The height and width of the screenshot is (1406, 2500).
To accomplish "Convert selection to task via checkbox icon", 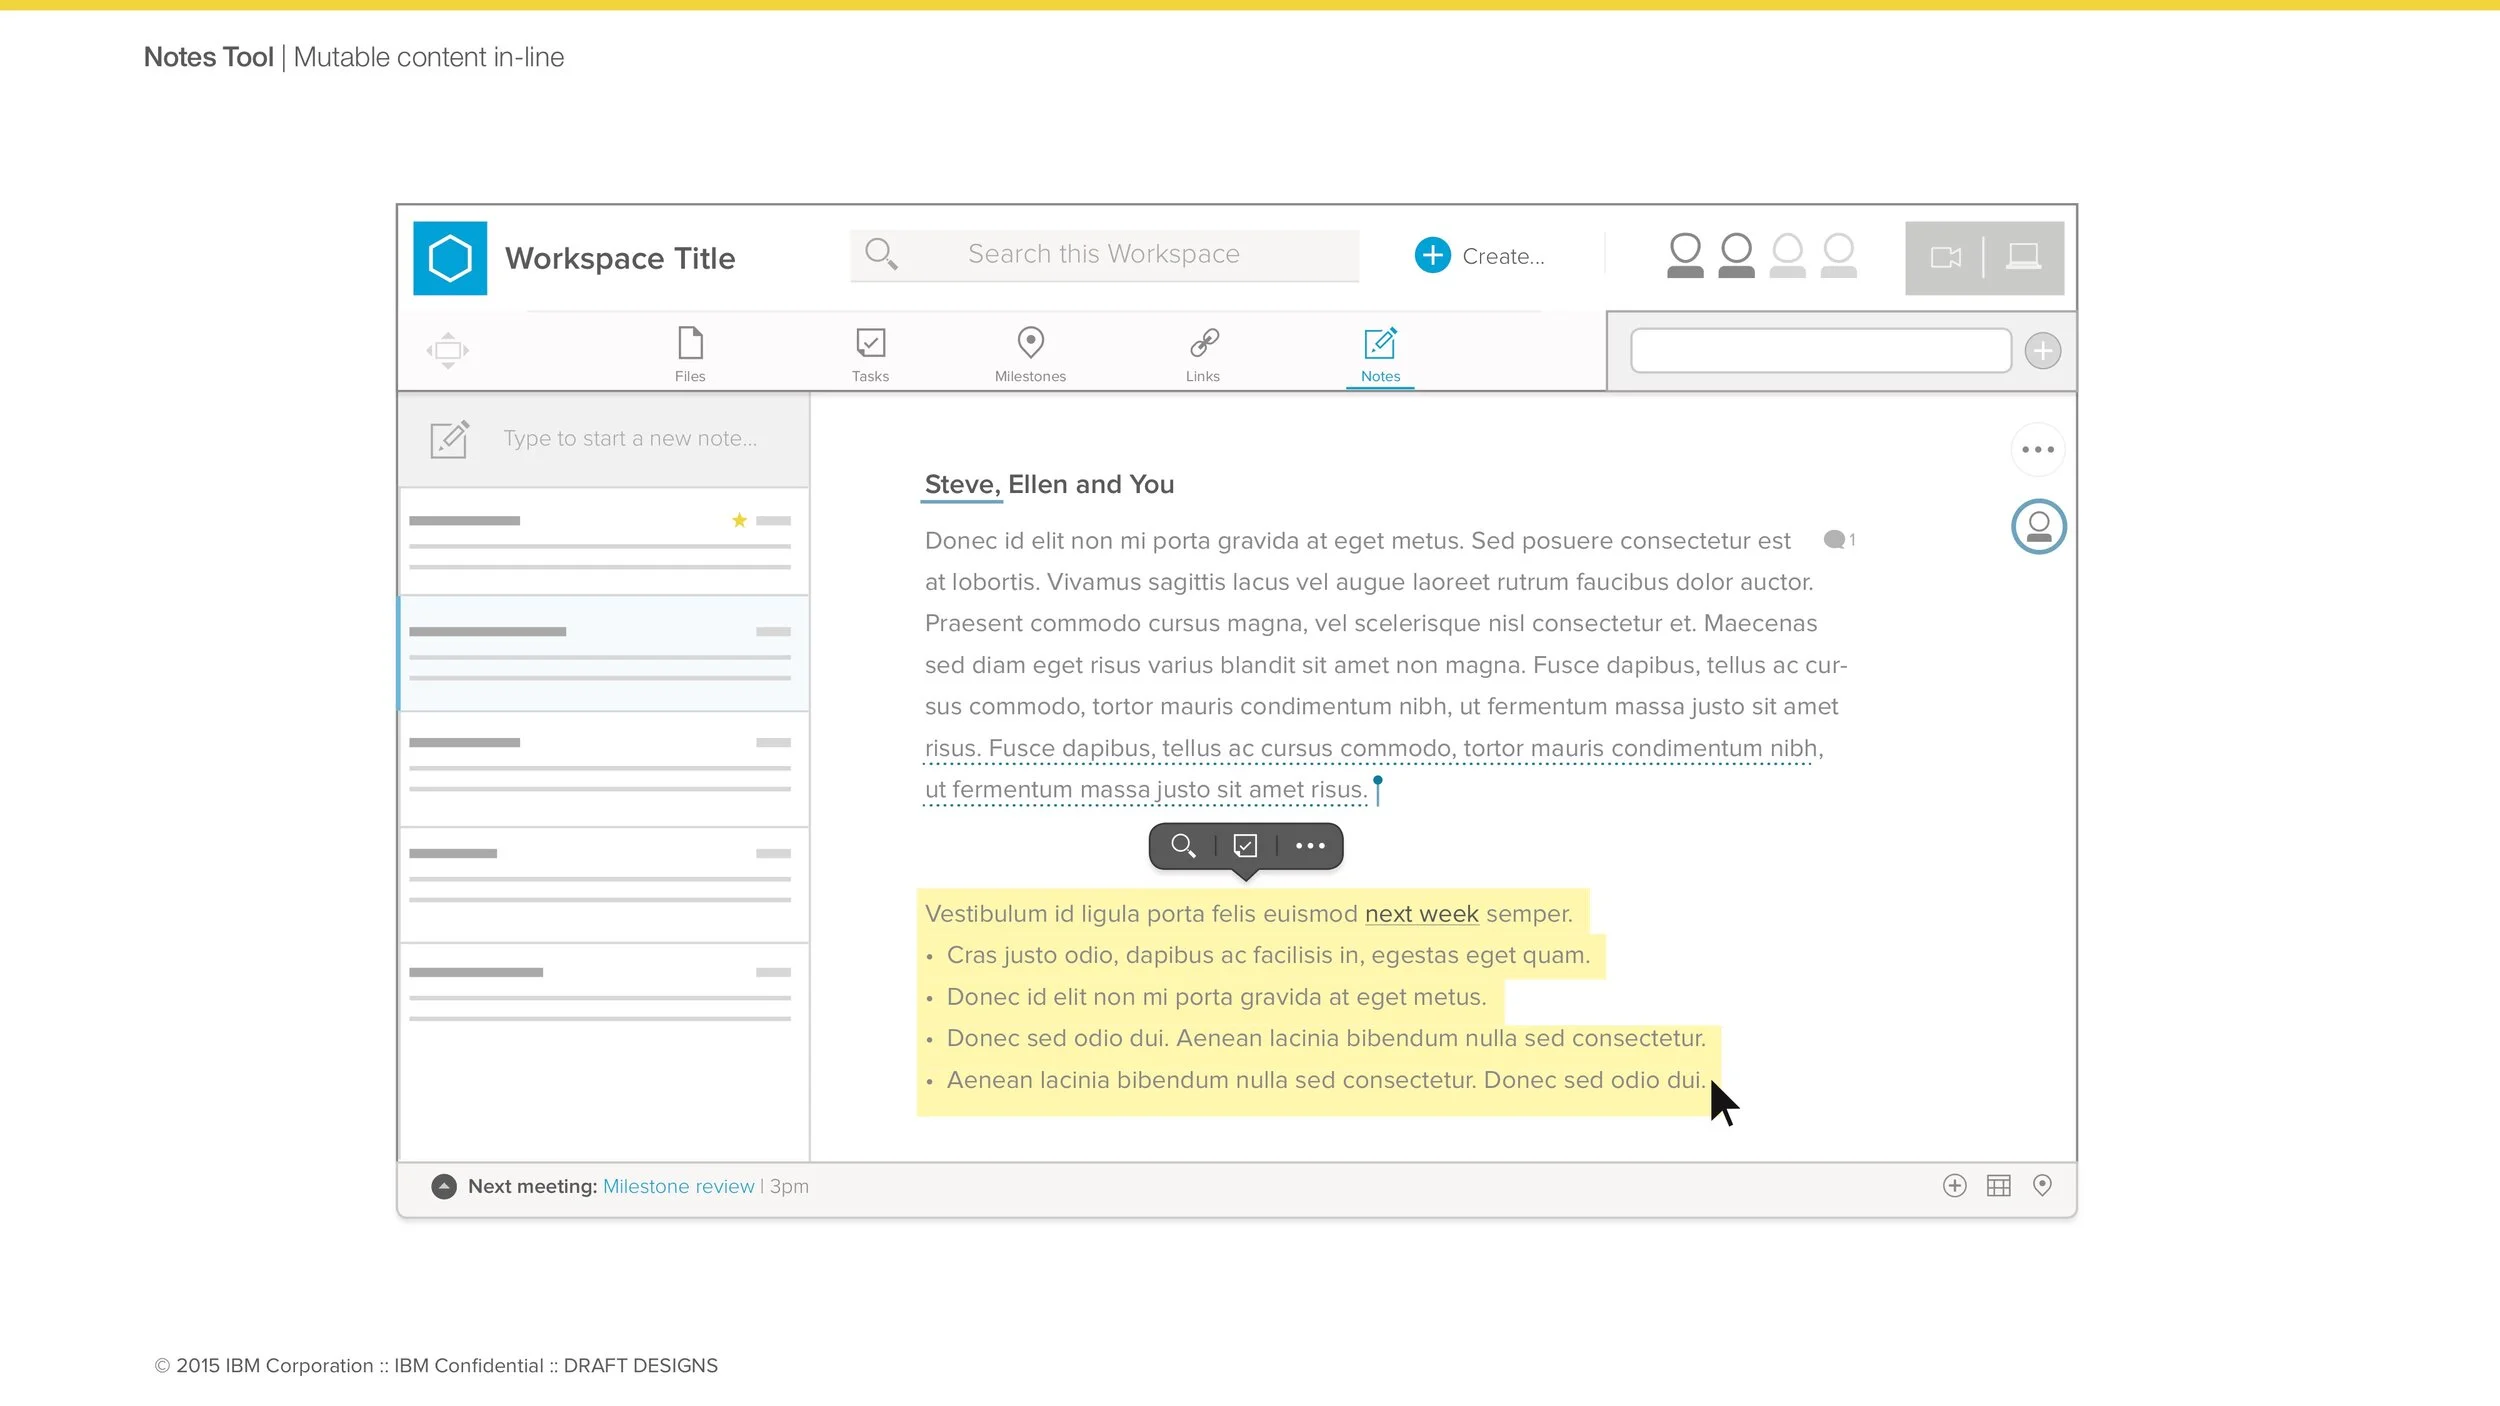I will click(x=1245, y=846).
